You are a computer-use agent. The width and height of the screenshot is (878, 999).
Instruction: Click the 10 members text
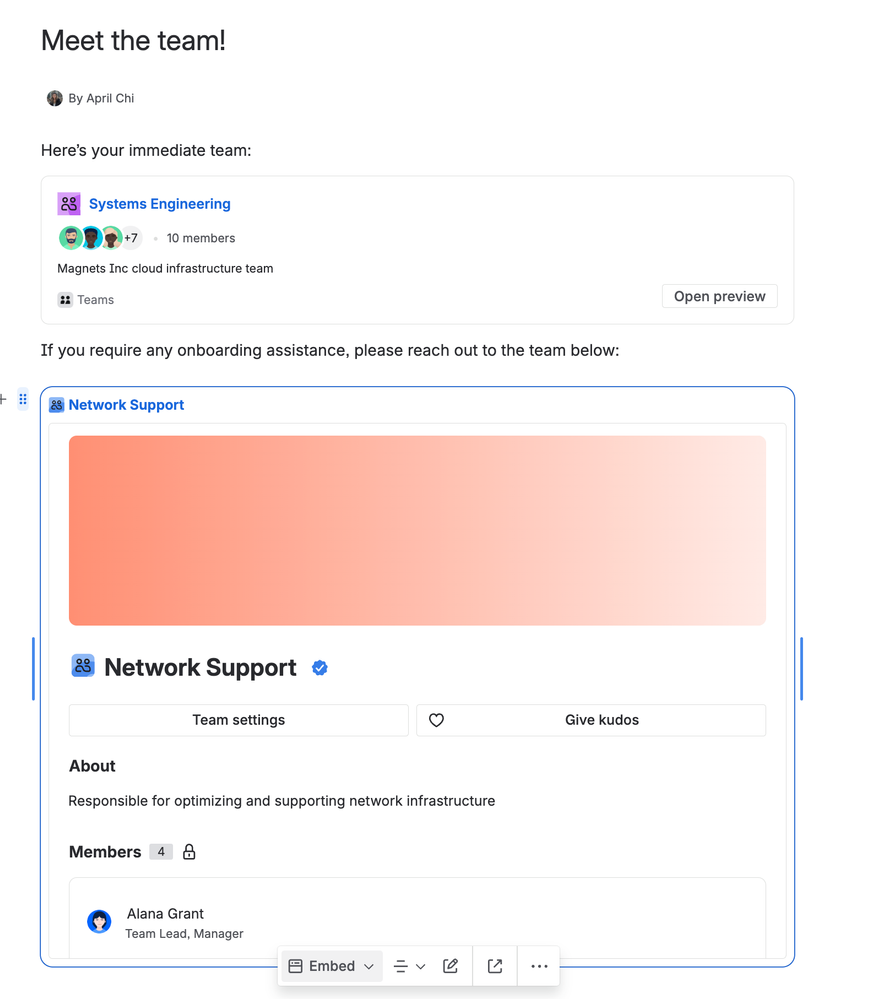[x=201, y=238]
